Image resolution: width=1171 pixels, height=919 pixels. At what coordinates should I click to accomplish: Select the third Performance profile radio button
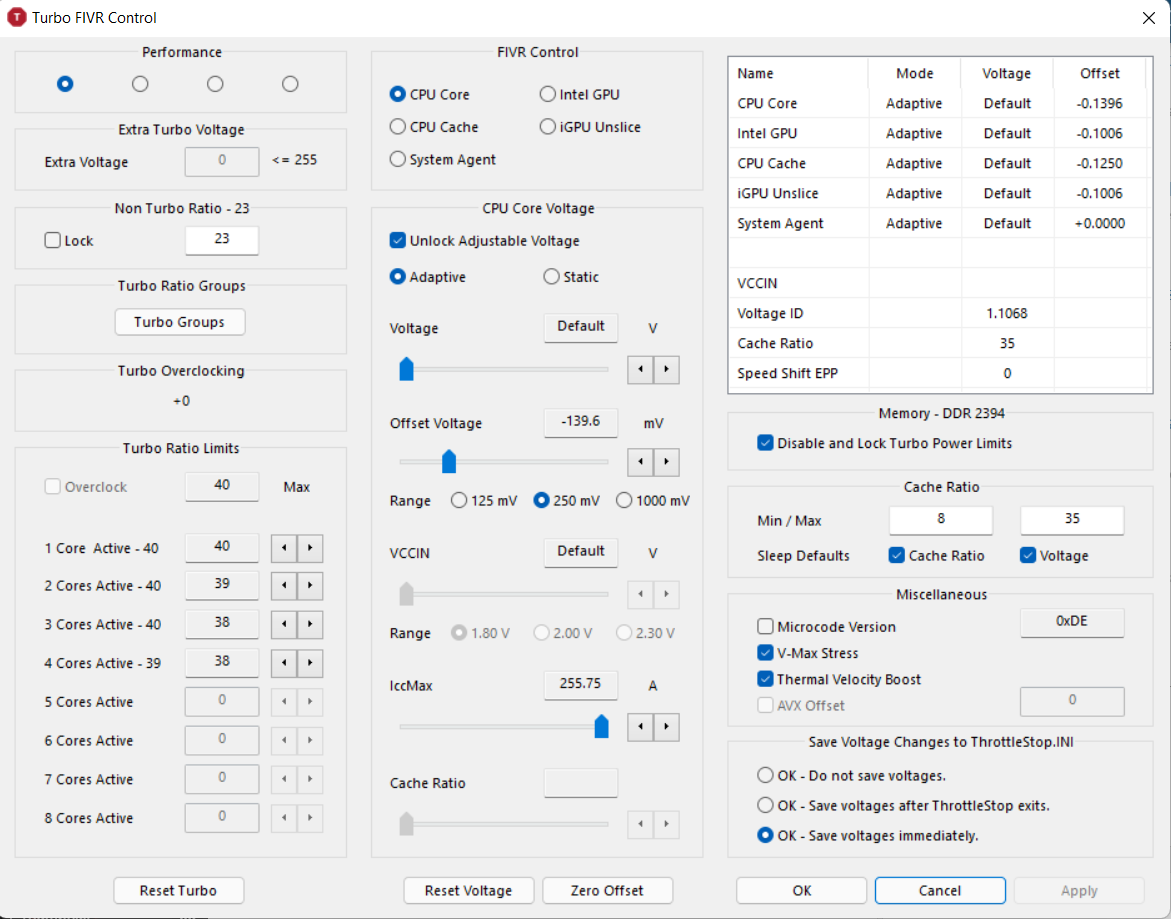(x=215, y=84)
